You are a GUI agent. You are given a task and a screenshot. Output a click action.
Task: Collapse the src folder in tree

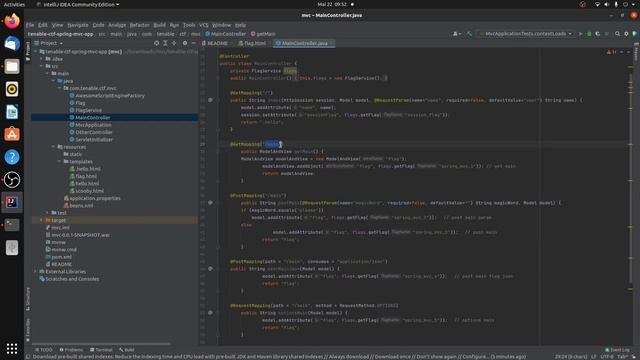[41, 66]
